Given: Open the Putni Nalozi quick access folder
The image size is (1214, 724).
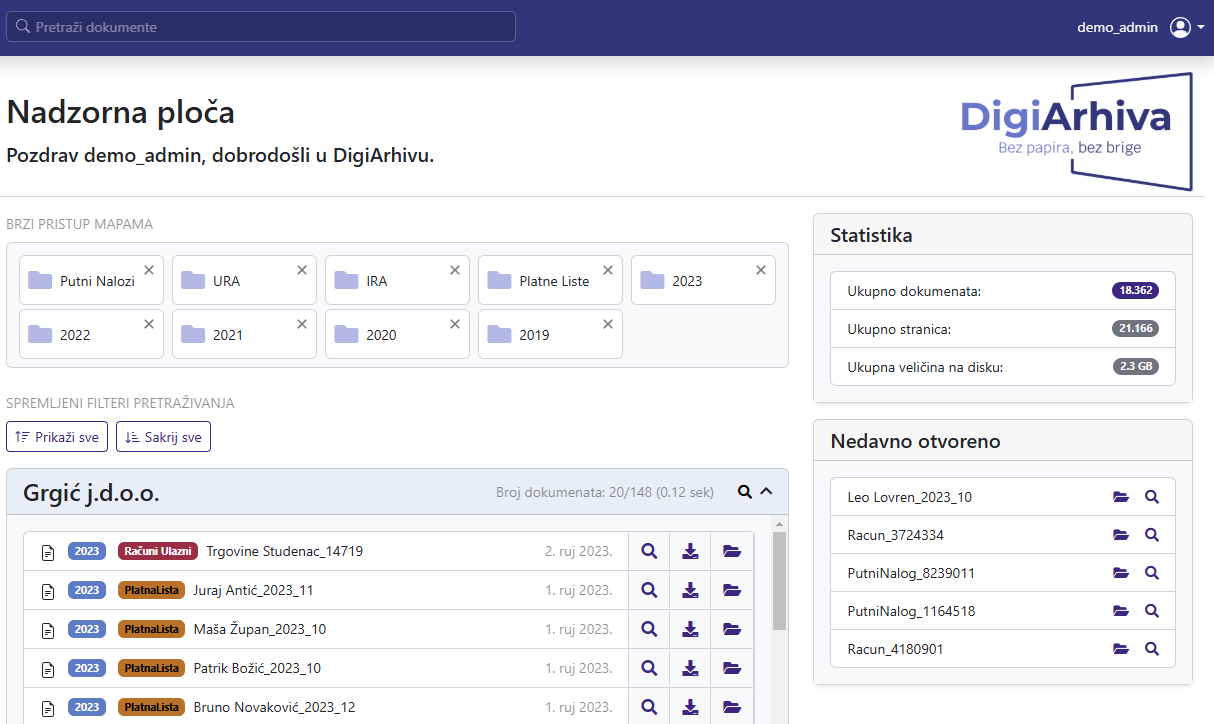Looking at the screenshot, I should [x=85, y=280].
